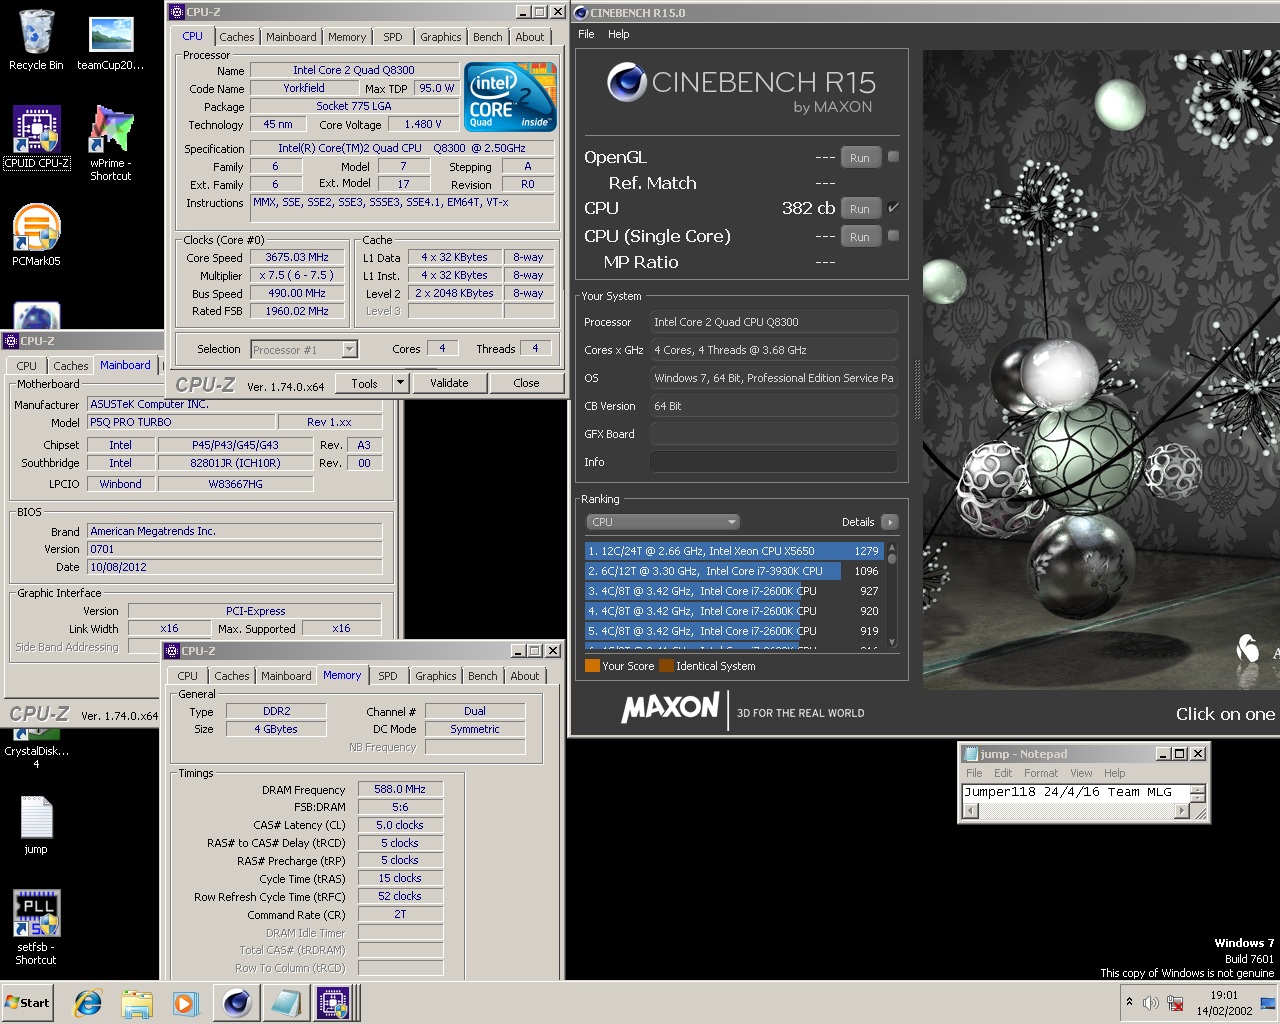Select the i7-3930K ranking entry

point(734,571)
